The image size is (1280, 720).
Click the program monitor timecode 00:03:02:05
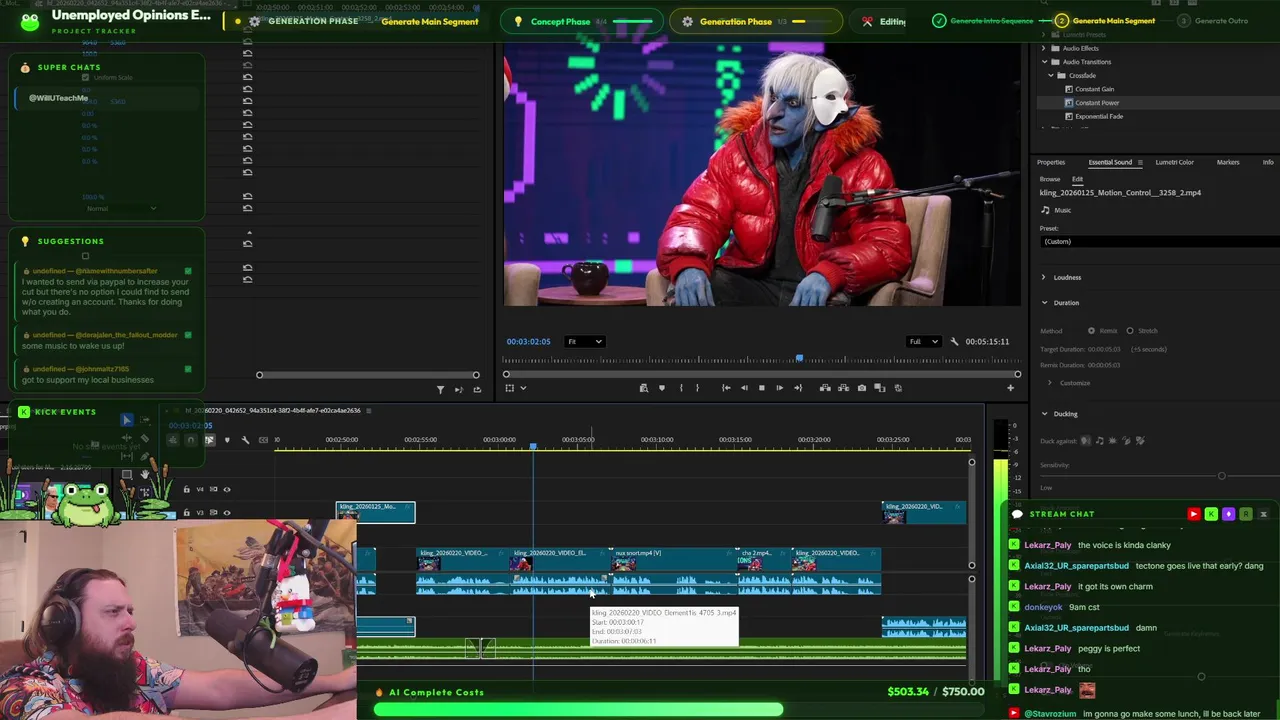click(x=528, y=342)
